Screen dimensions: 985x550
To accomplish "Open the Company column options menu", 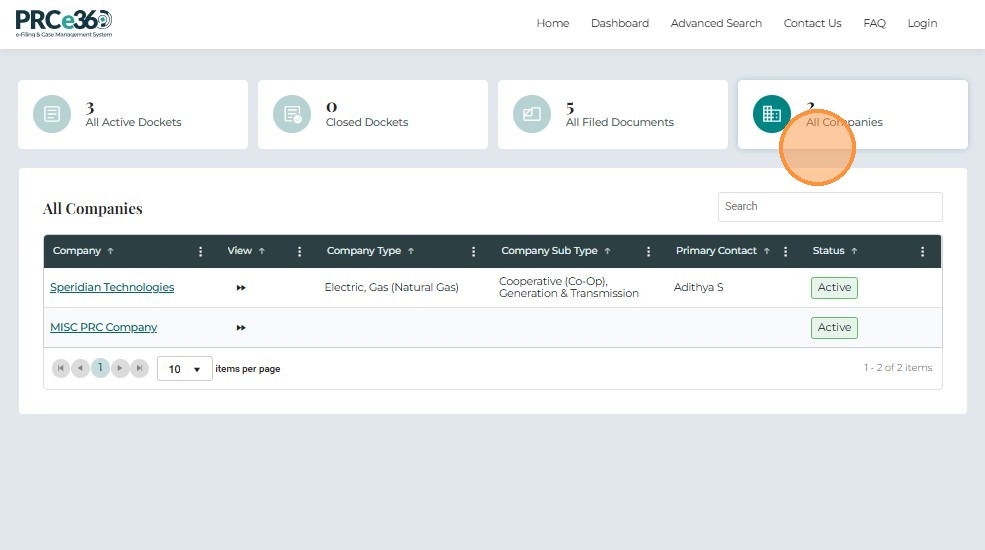I will coord(201,252).
